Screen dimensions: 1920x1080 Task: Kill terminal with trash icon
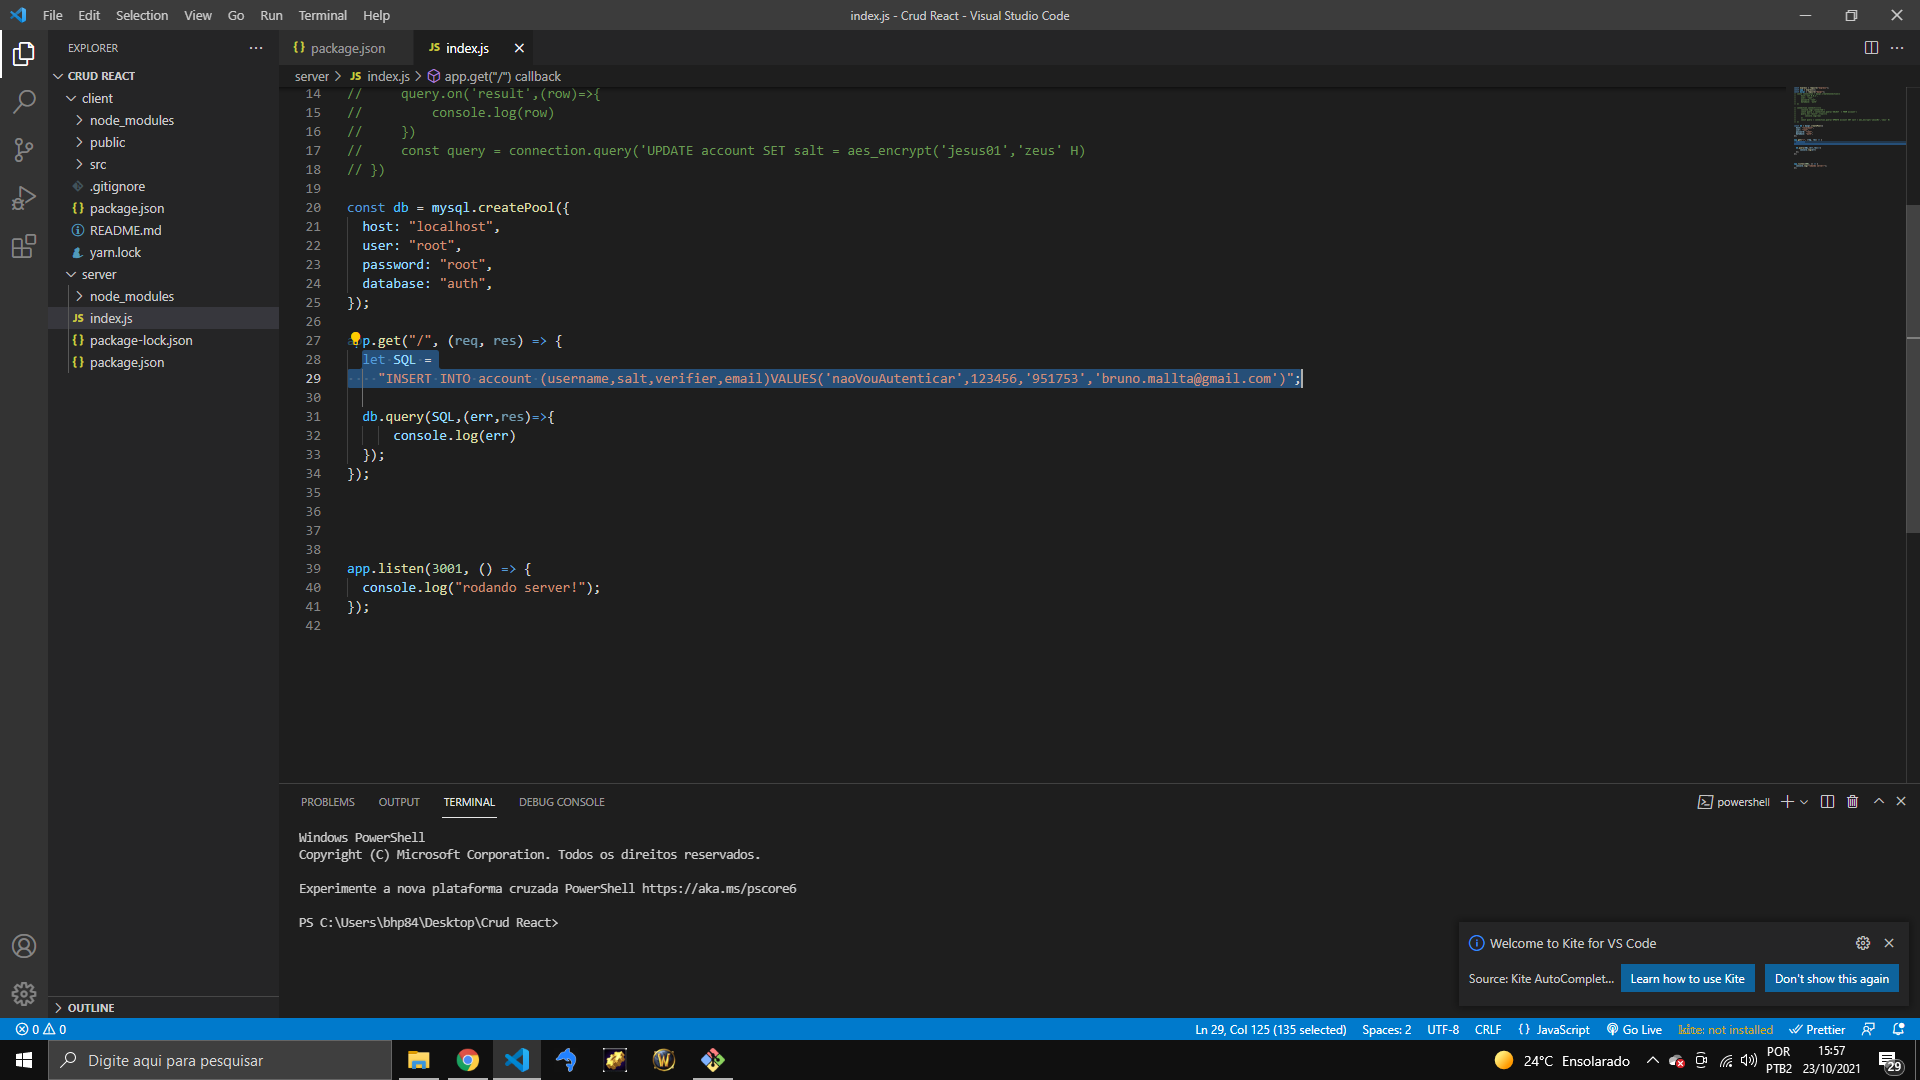1852,802
